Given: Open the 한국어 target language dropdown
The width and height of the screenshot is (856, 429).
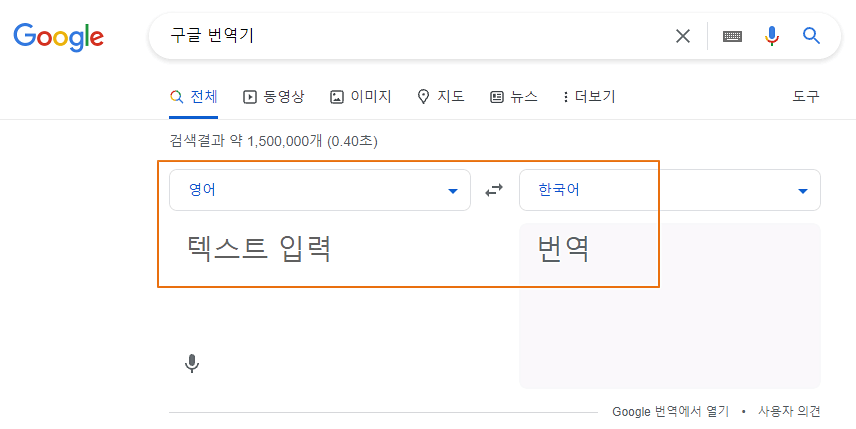Looking at the screenshot, I should (x=670, y=190).
